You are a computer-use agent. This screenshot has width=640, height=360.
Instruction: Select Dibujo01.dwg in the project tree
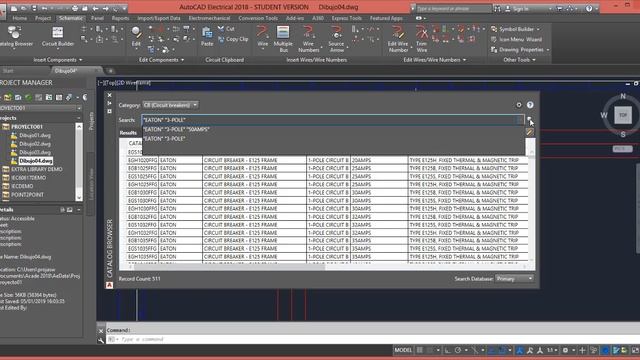pyautogui.click(x=35, y=135)
